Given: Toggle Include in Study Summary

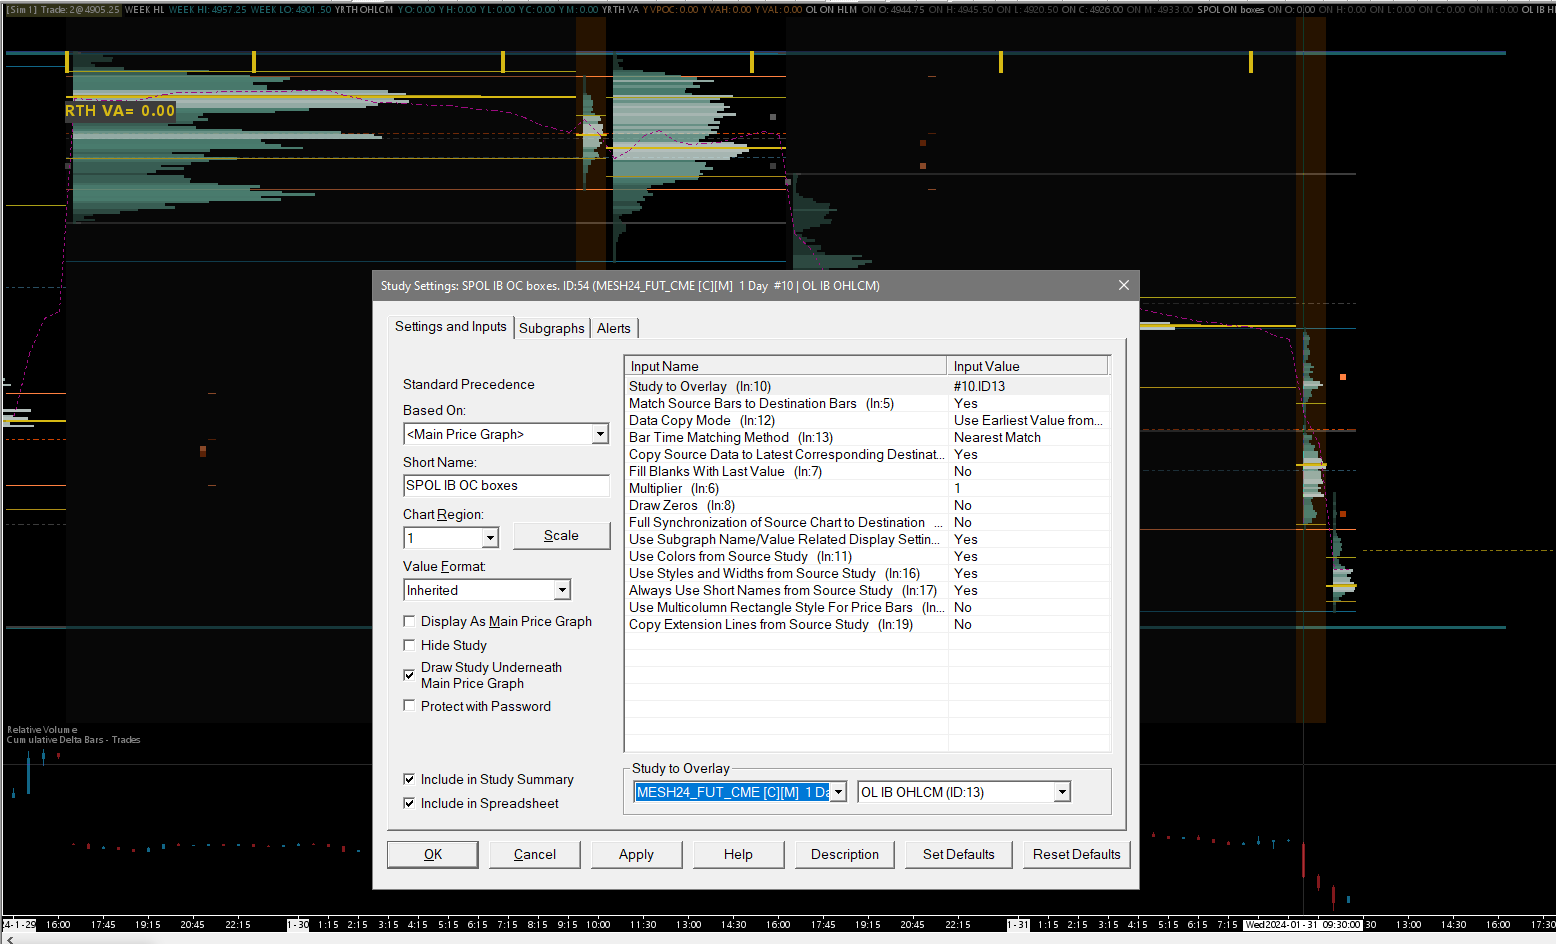Looking at the screenshot, I should (409, 779).
